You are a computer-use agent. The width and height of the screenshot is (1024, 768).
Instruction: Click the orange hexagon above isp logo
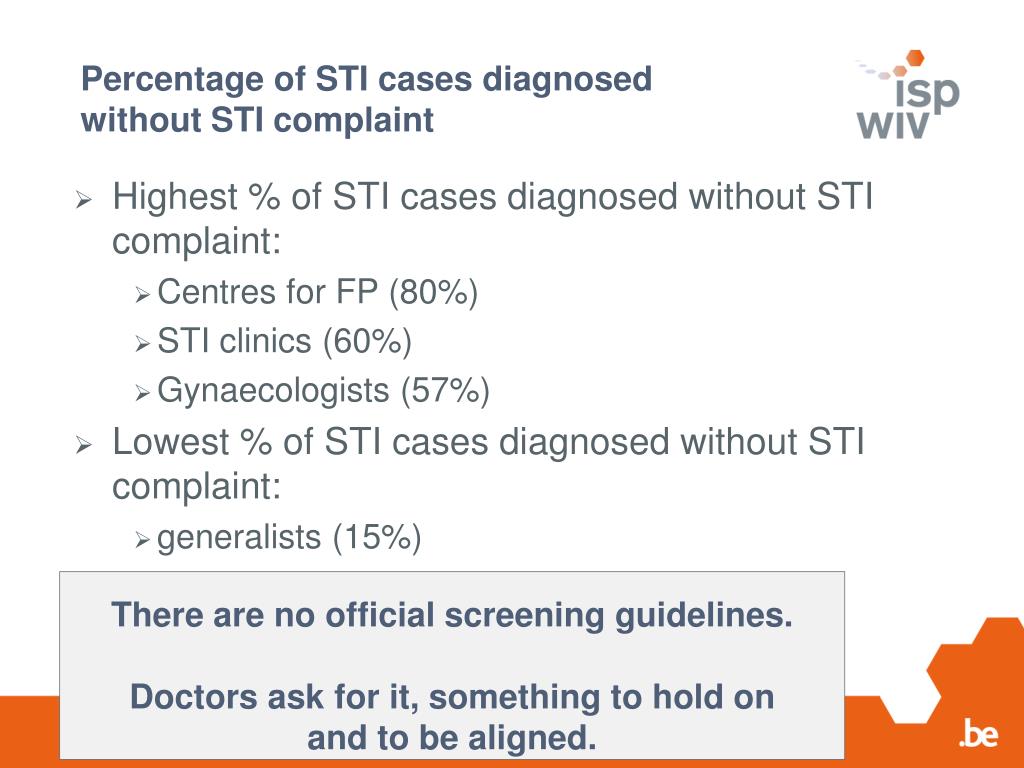coord(916,57)
